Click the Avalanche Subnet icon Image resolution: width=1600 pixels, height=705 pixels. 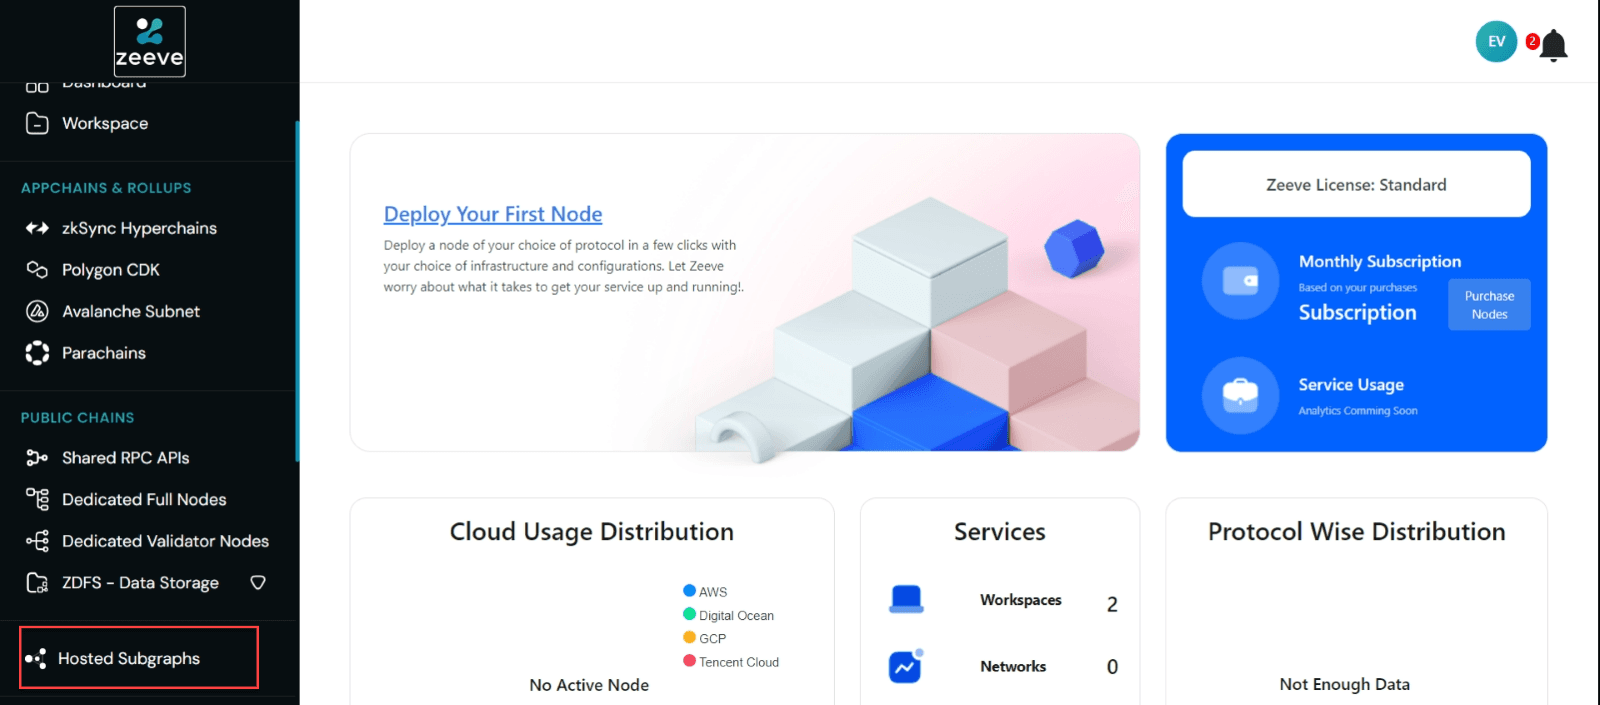(37, 311)
